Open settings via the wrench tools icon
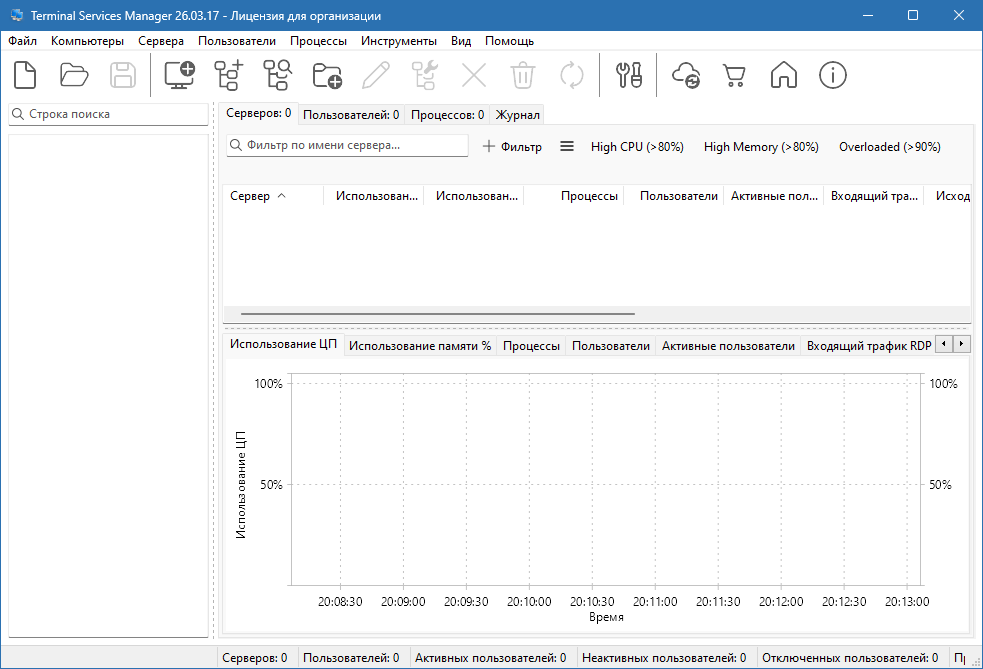The image size is (983, 669). [628, 75]
